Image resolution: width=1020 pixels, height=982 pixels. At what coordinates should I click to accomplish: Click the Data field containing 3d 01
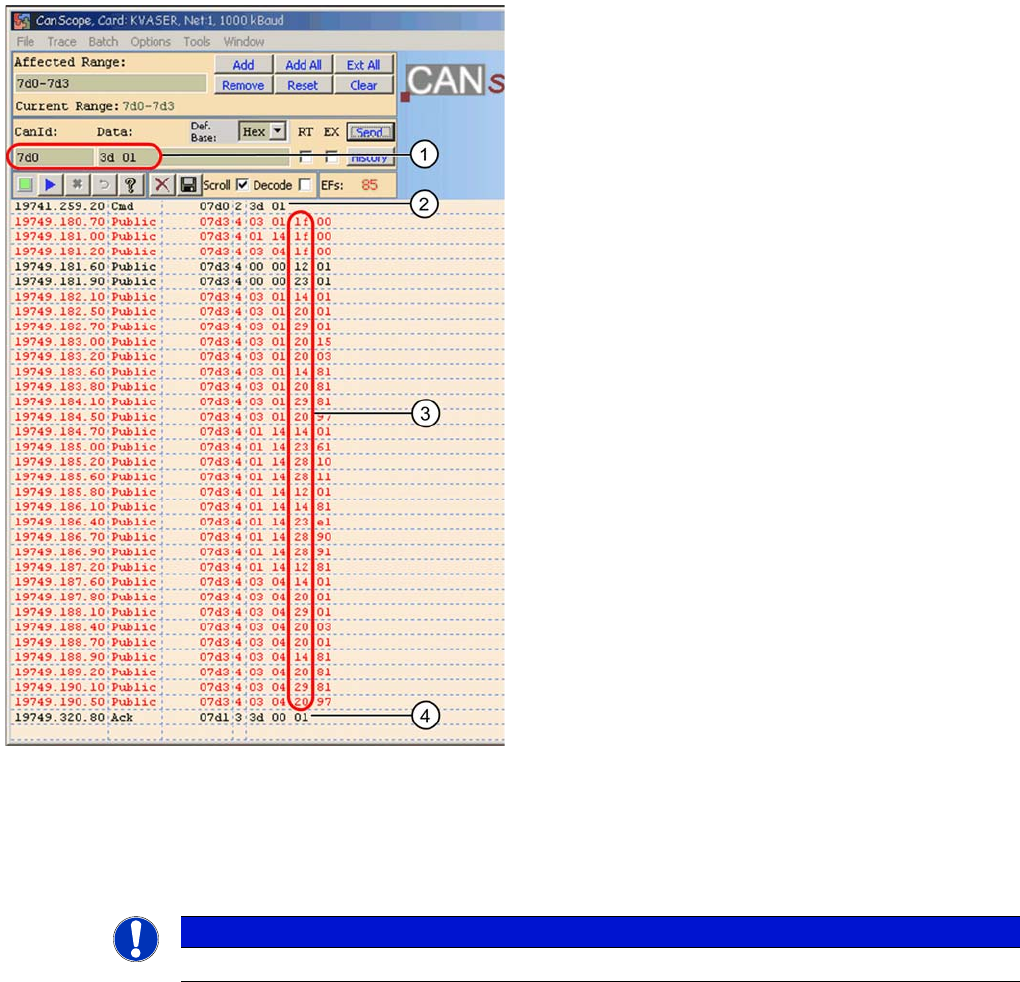tap(193, 157)
